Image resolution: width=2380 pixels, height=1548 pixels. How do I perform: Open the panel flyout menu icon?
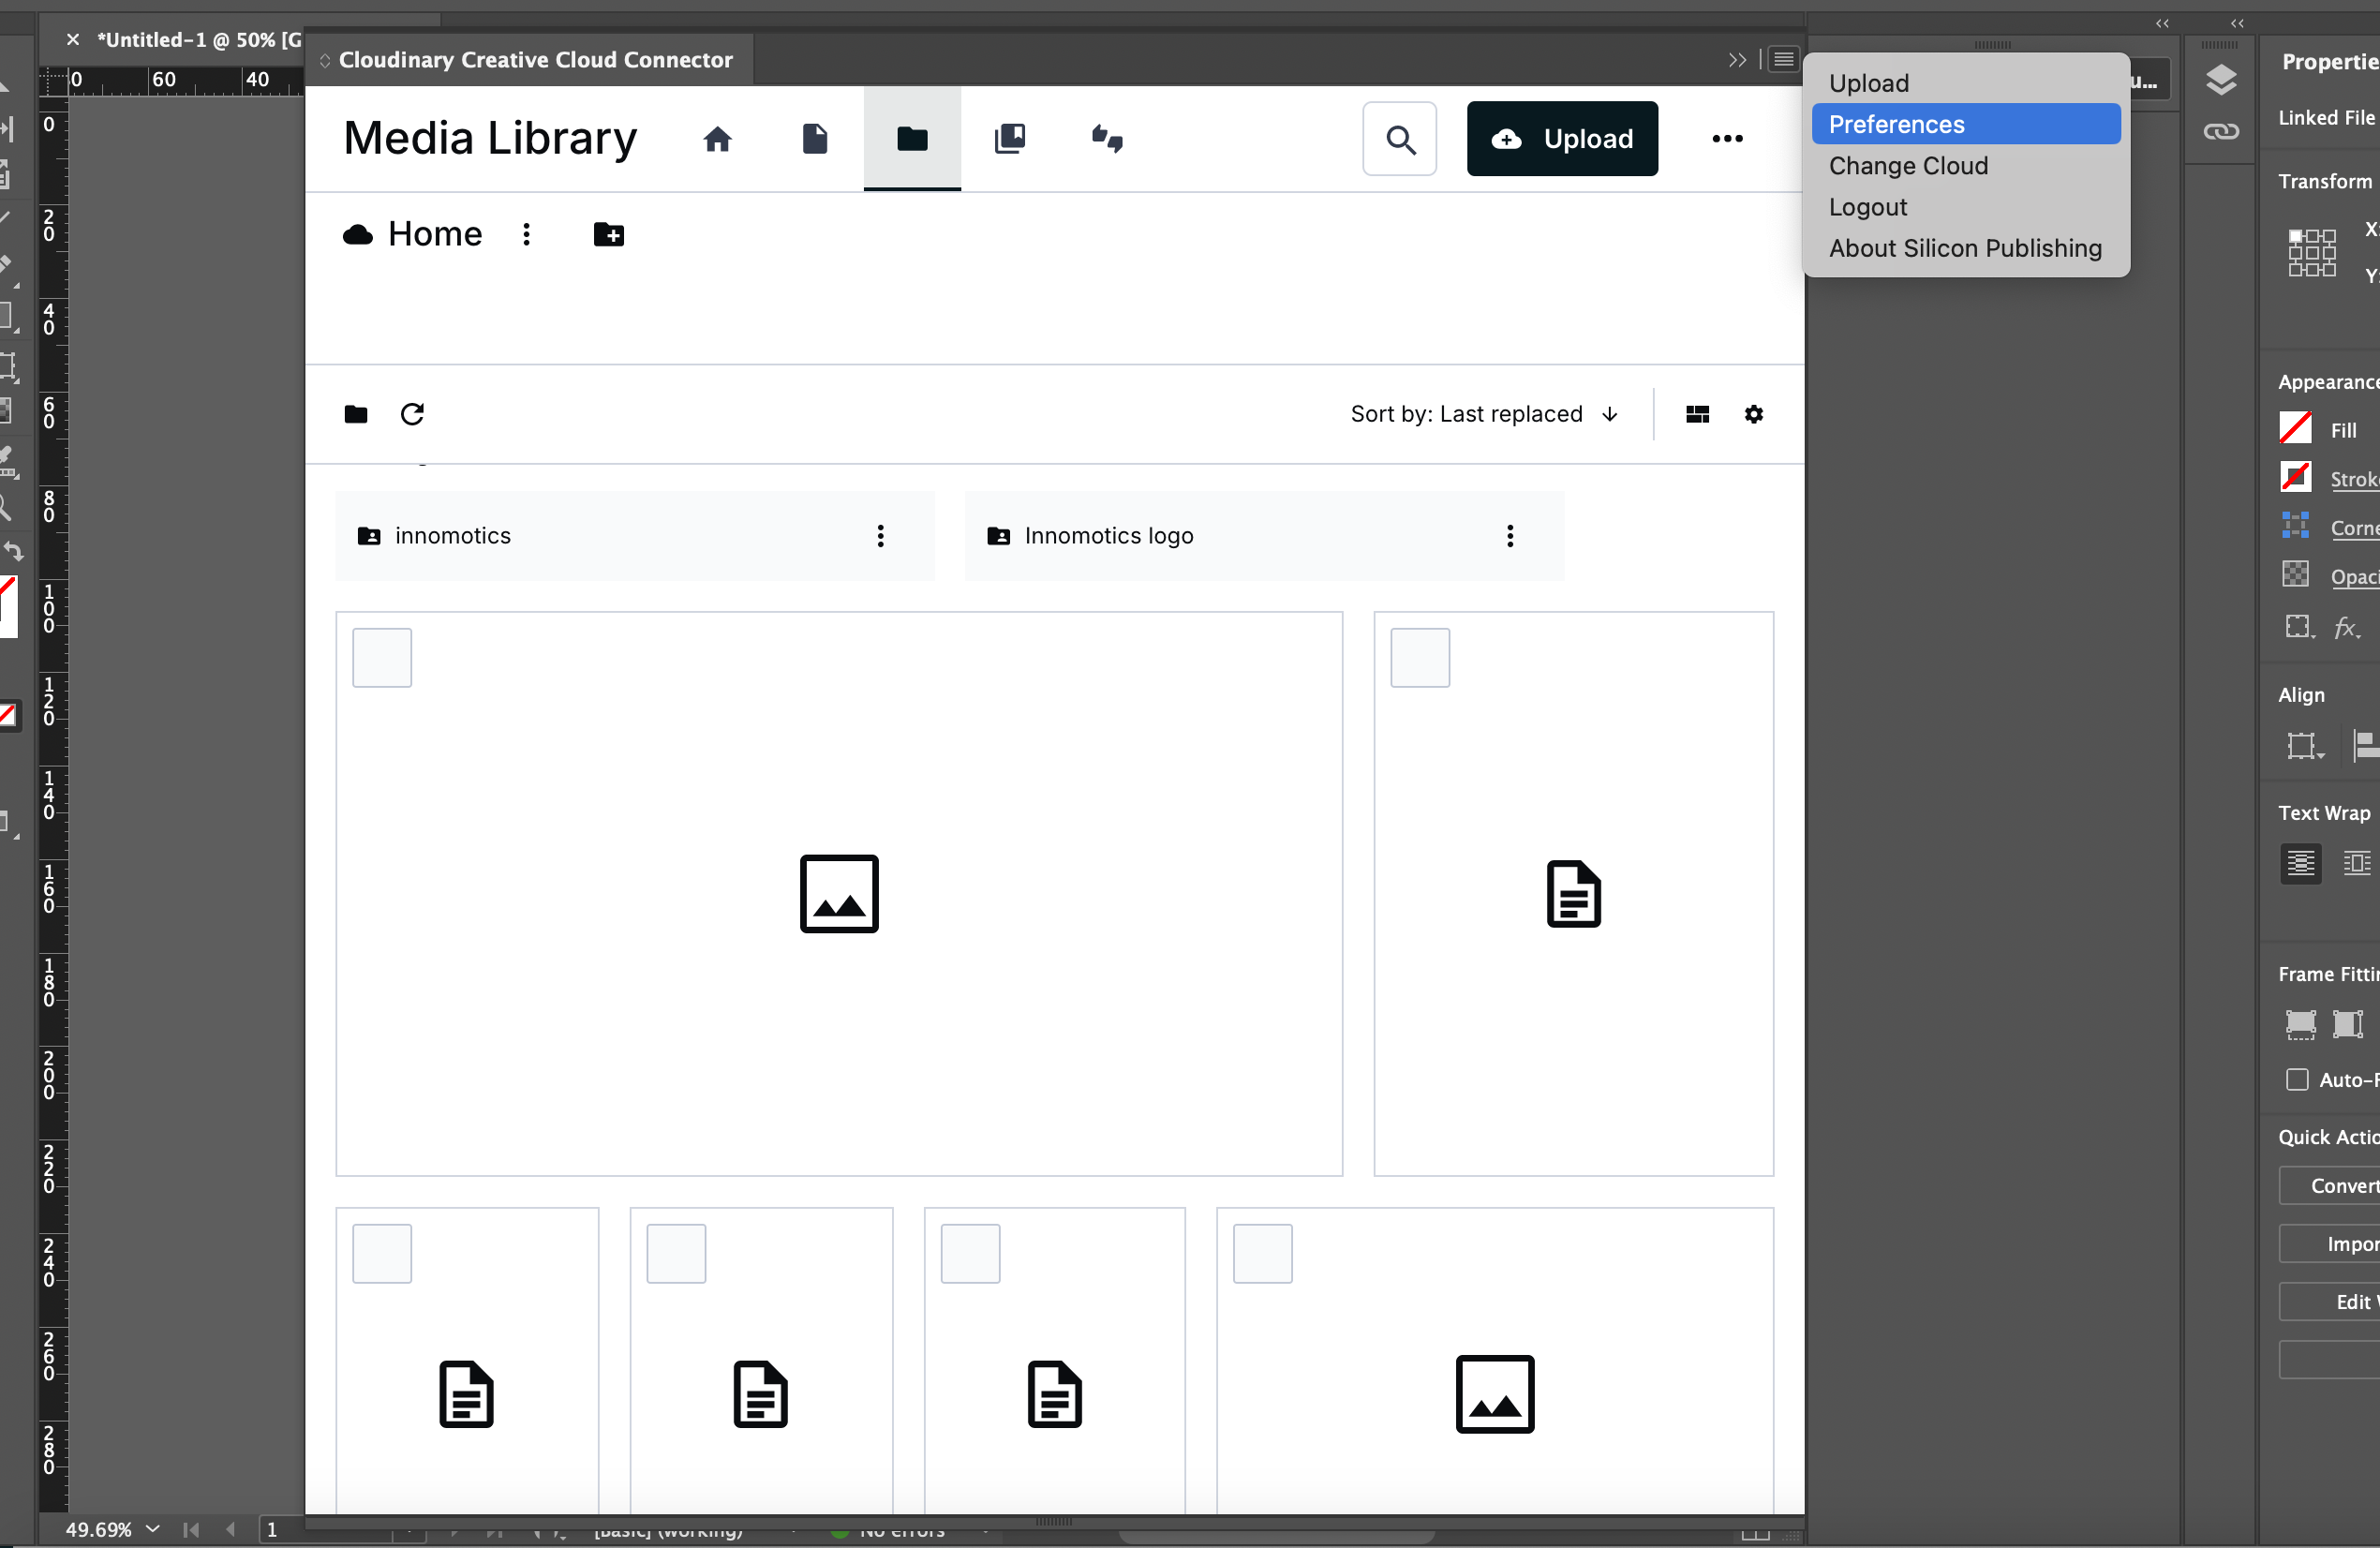pos(1783,60)
